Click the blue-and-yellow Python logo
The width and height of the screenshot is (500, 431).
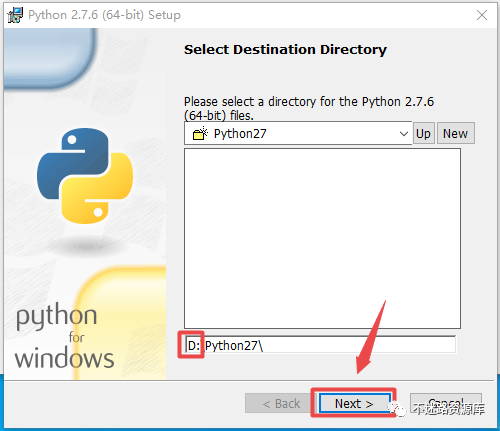[85, 176]
